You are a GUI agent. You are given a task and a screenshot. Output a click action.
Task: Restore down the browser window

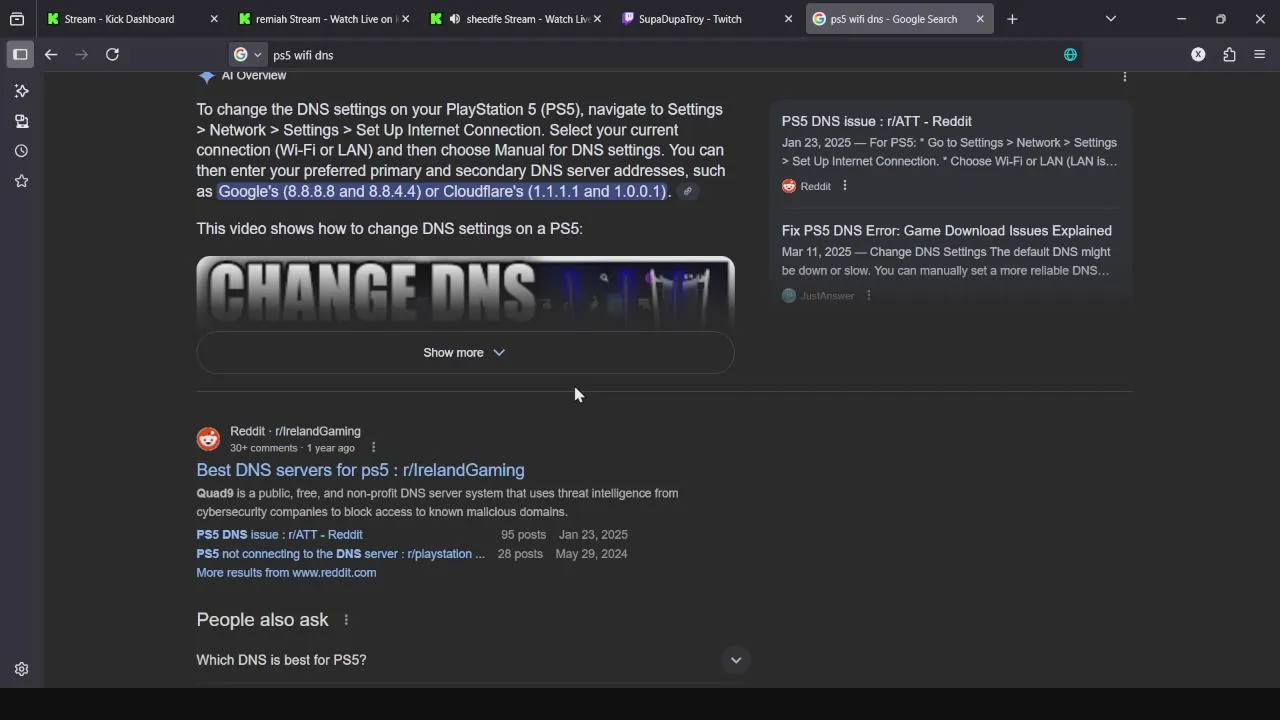(x=1220, y=19)
